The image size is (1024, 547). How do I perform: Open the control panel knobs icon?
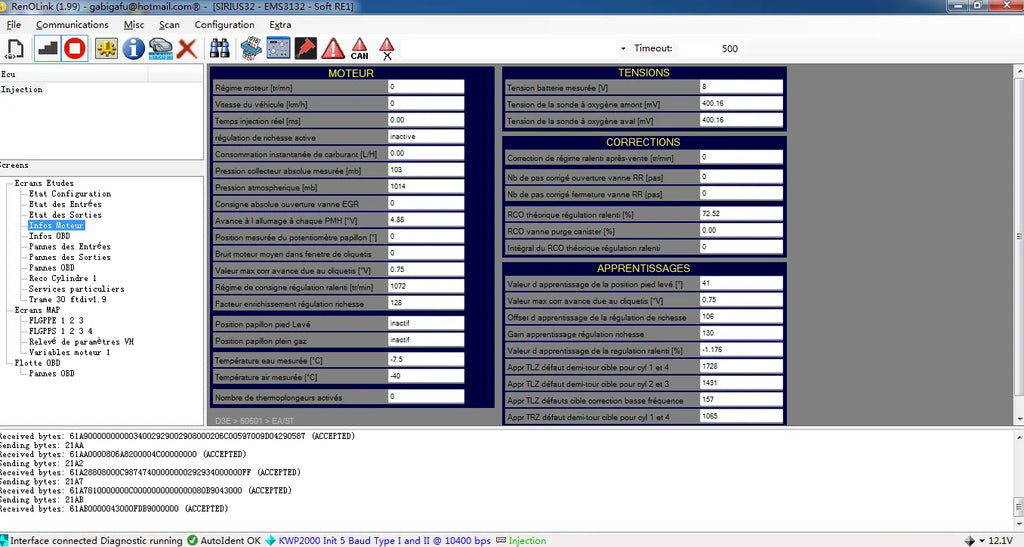coord(278,48)
